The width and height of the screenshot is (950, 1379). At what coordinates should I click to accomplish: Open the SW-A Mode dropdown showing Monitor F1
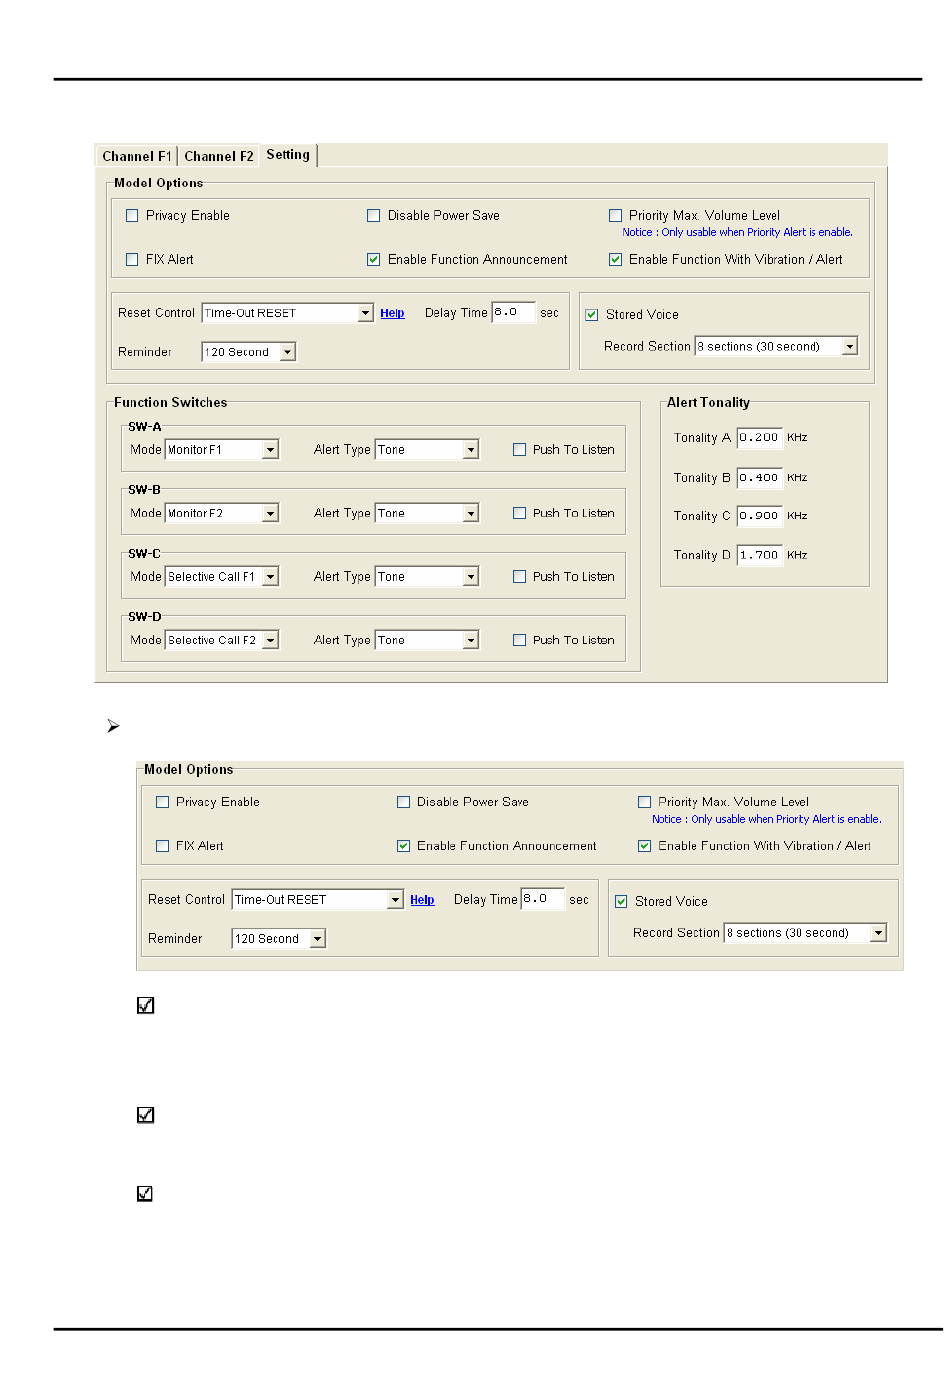[x=222, y=450]
